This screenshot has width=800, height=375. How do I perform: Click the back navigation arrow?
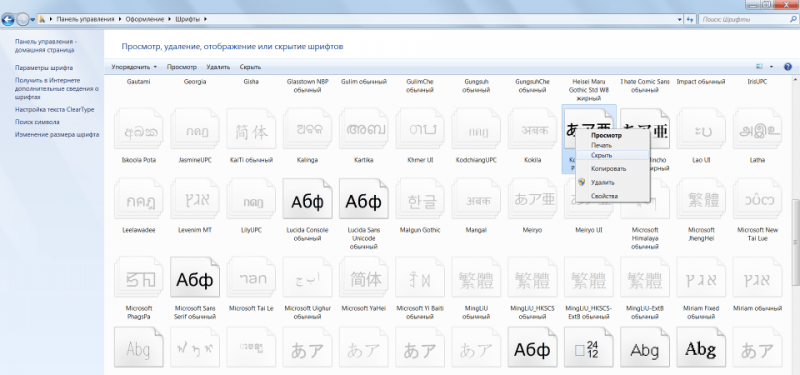(8, 20)
